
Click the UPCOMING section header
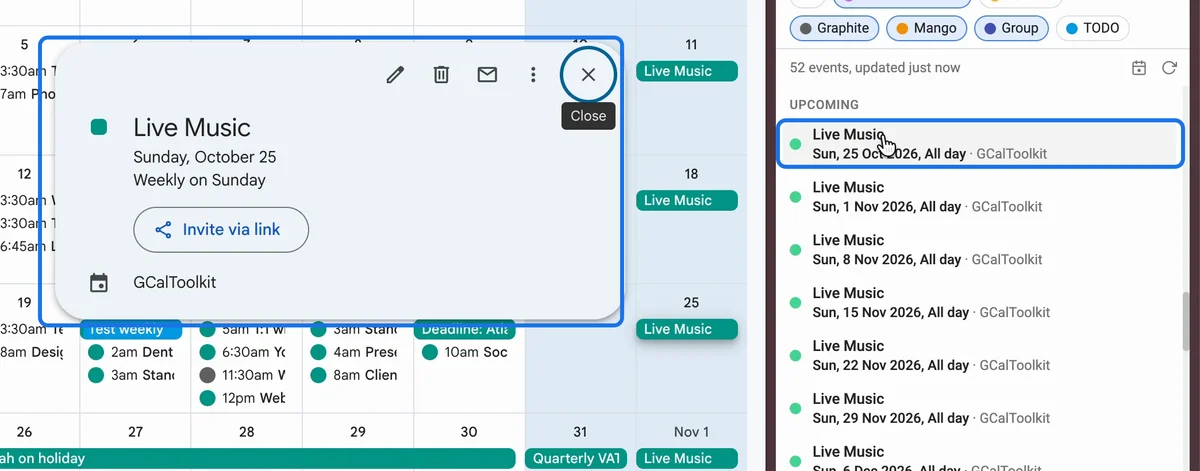pos(824,104)
